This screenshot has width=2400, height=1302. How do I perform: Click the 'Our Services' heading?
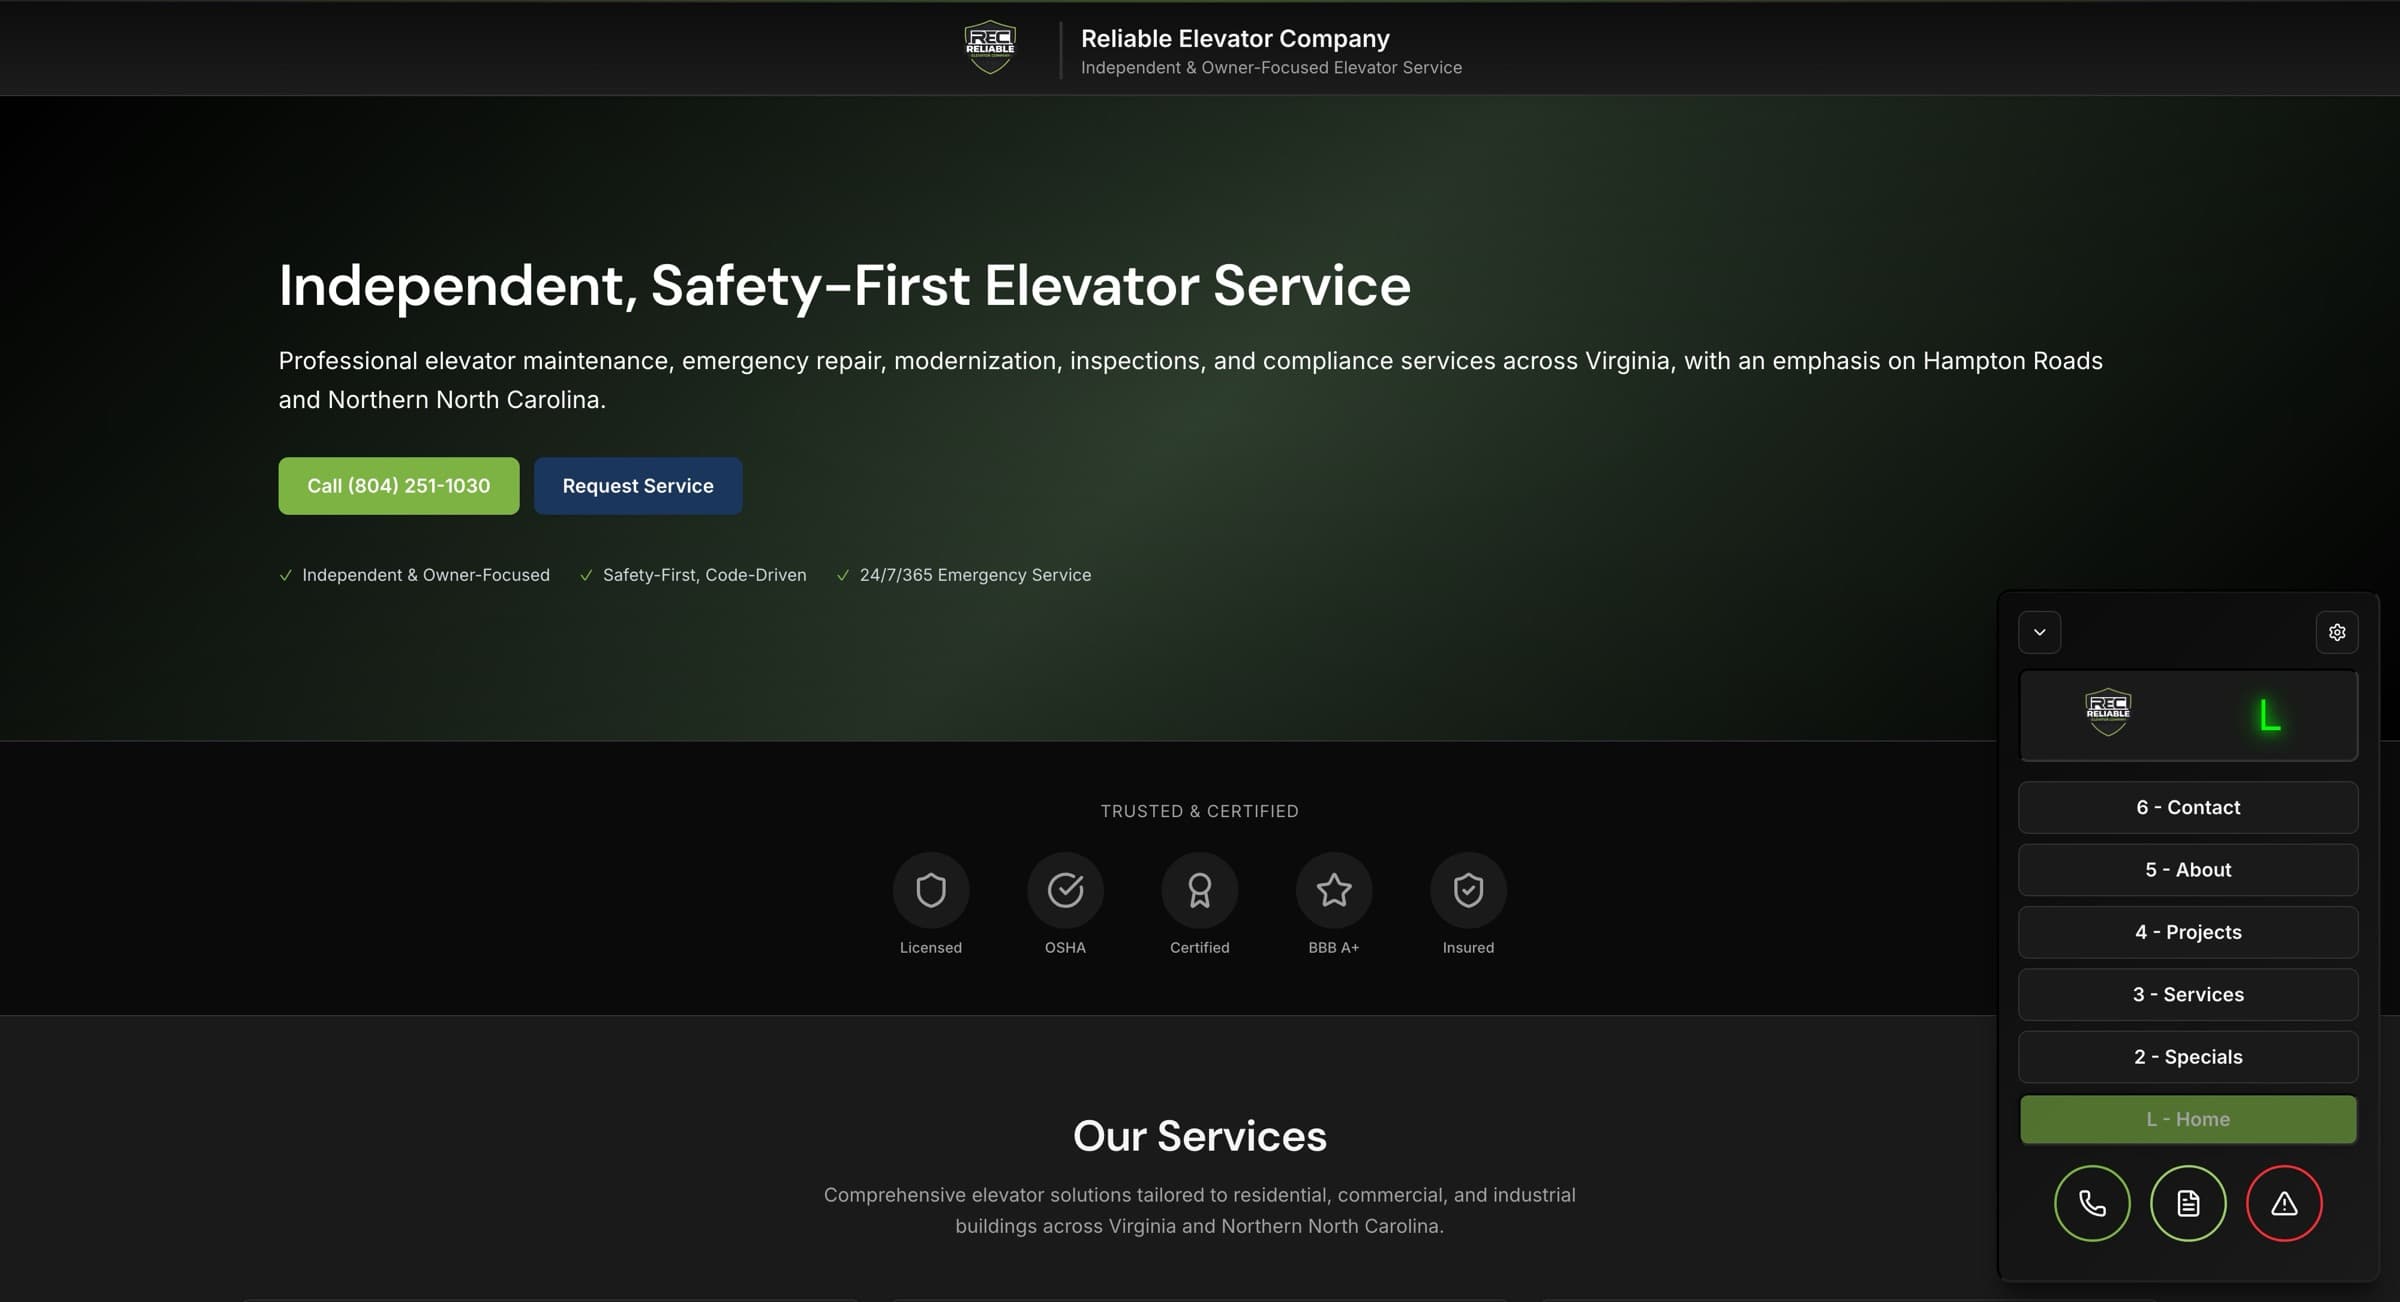tap(1199, 1136)
